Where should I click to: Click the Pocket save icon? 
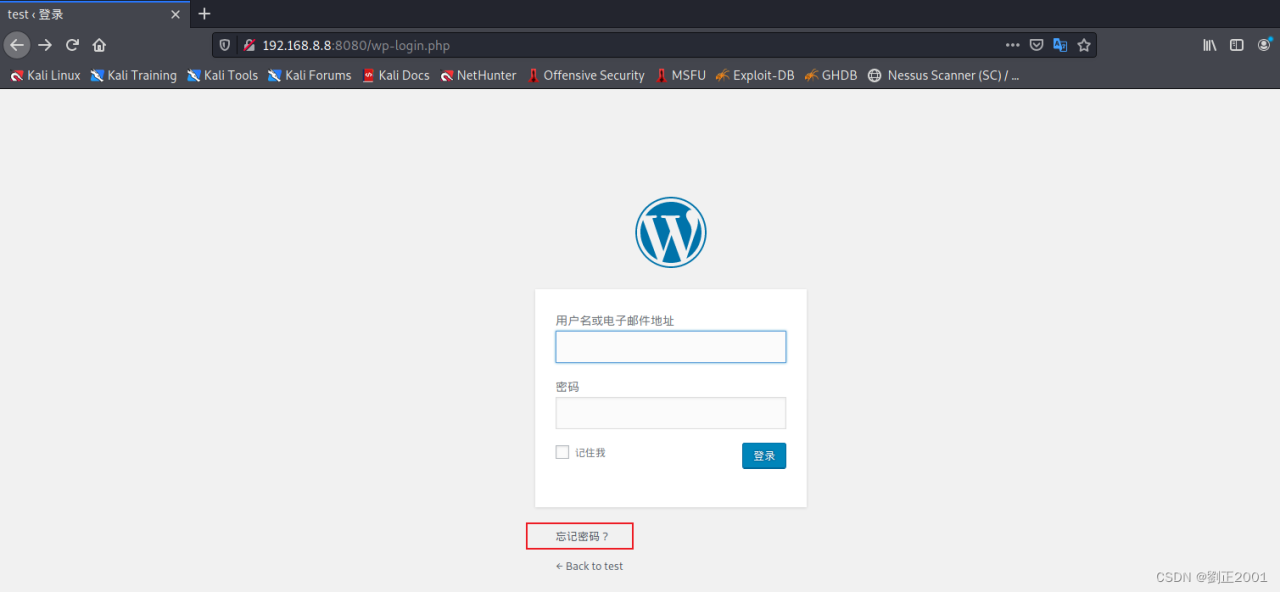pyautogui.click(x=1037, y=45)
